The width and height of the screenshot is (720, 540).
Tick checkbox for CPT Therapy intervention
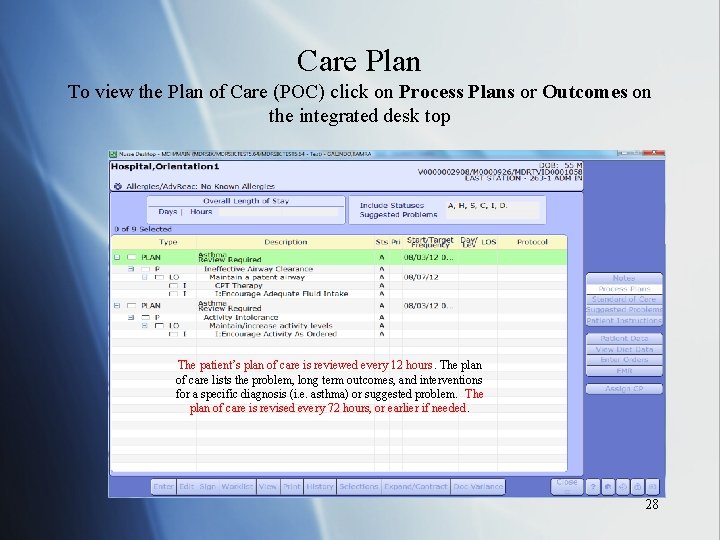pos(173,286)
